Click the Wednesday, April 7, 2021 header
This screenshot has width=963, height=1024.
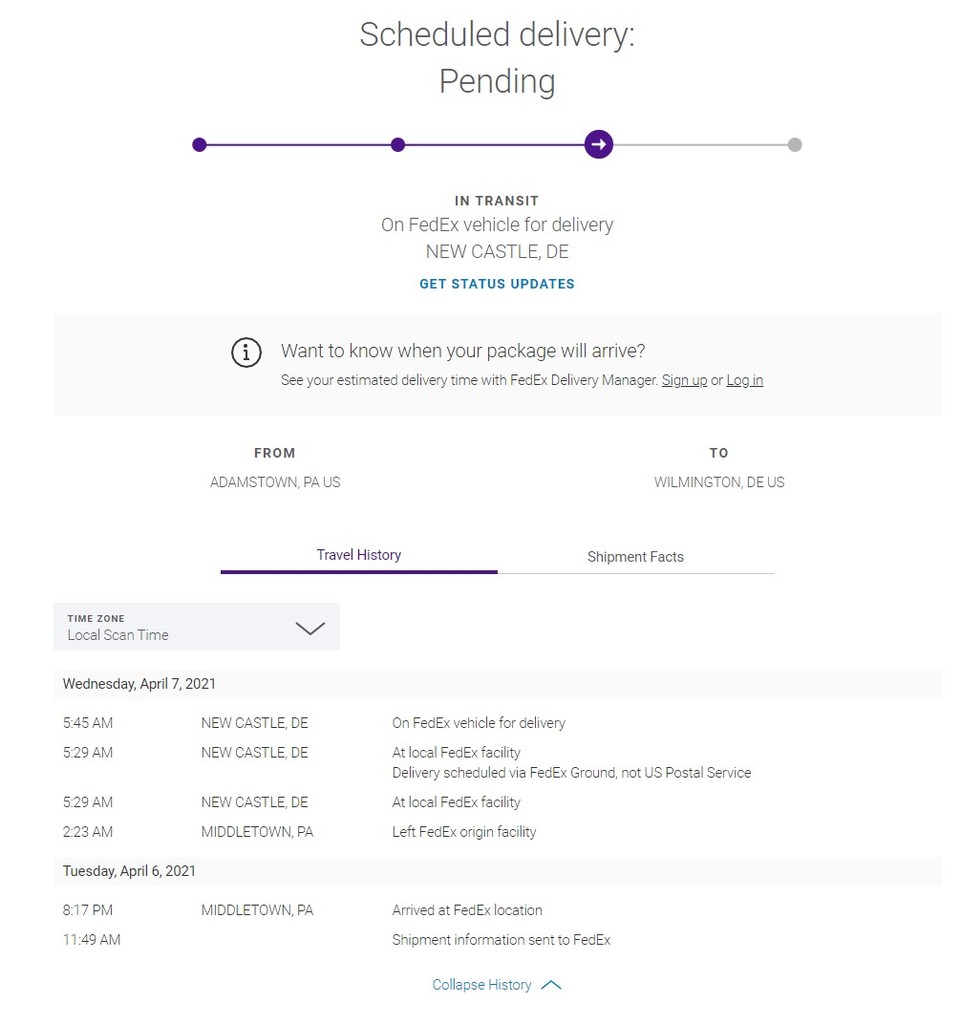pos(497,684)
